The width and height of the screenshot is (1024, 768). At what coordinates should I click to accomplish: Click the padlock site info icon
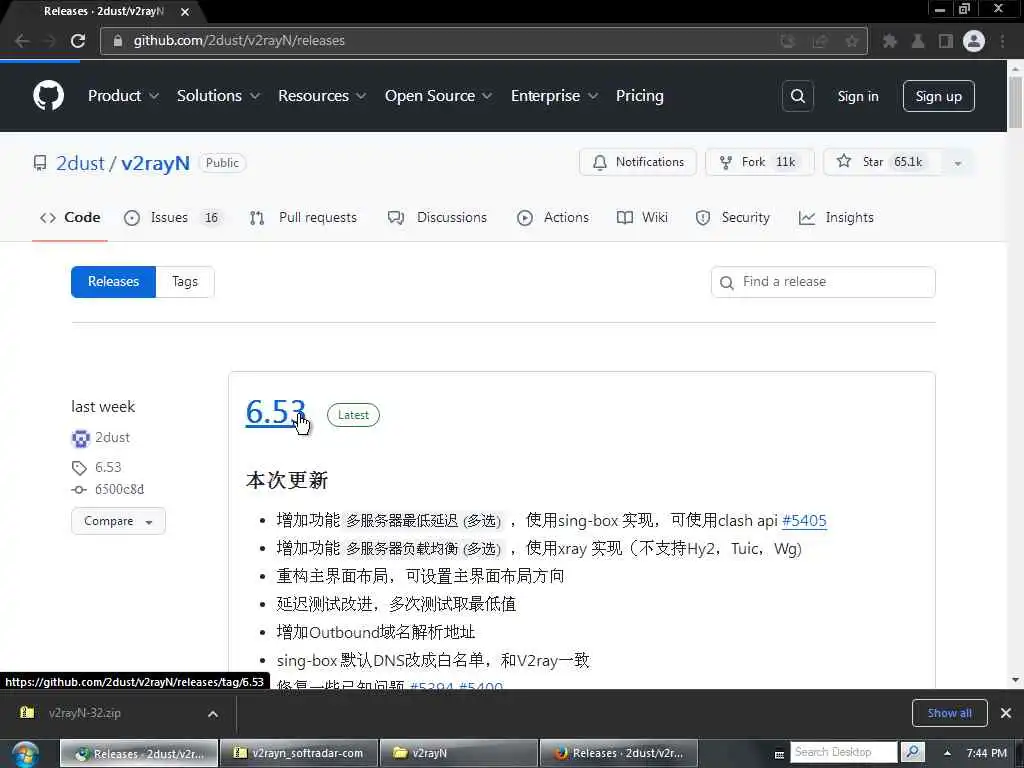pyautogui.click(x=118, y=40)
